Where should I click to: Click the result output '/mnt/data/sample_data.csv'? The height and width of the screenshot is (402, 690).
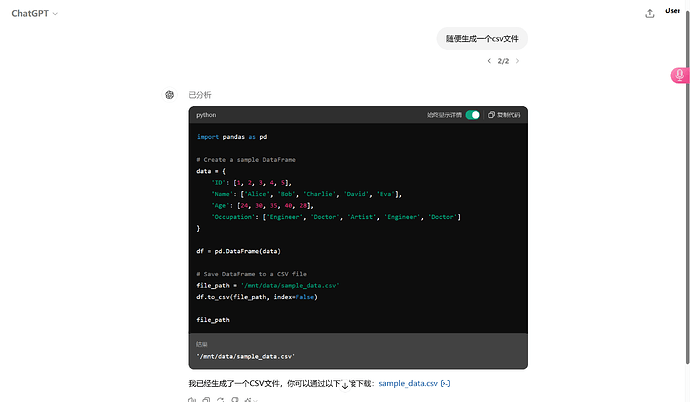coord(246,356)
